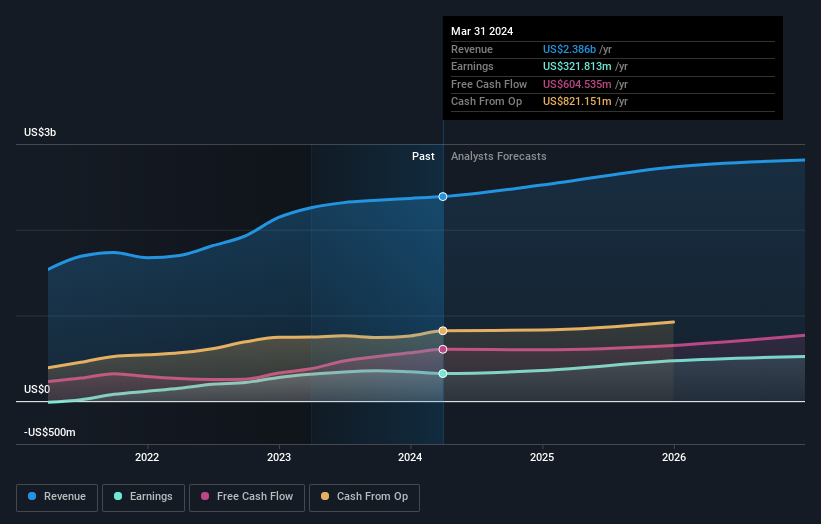Click the Revenue row label in tooltip
The height and width of the screenshot is (524, 821).
[472, 49]
